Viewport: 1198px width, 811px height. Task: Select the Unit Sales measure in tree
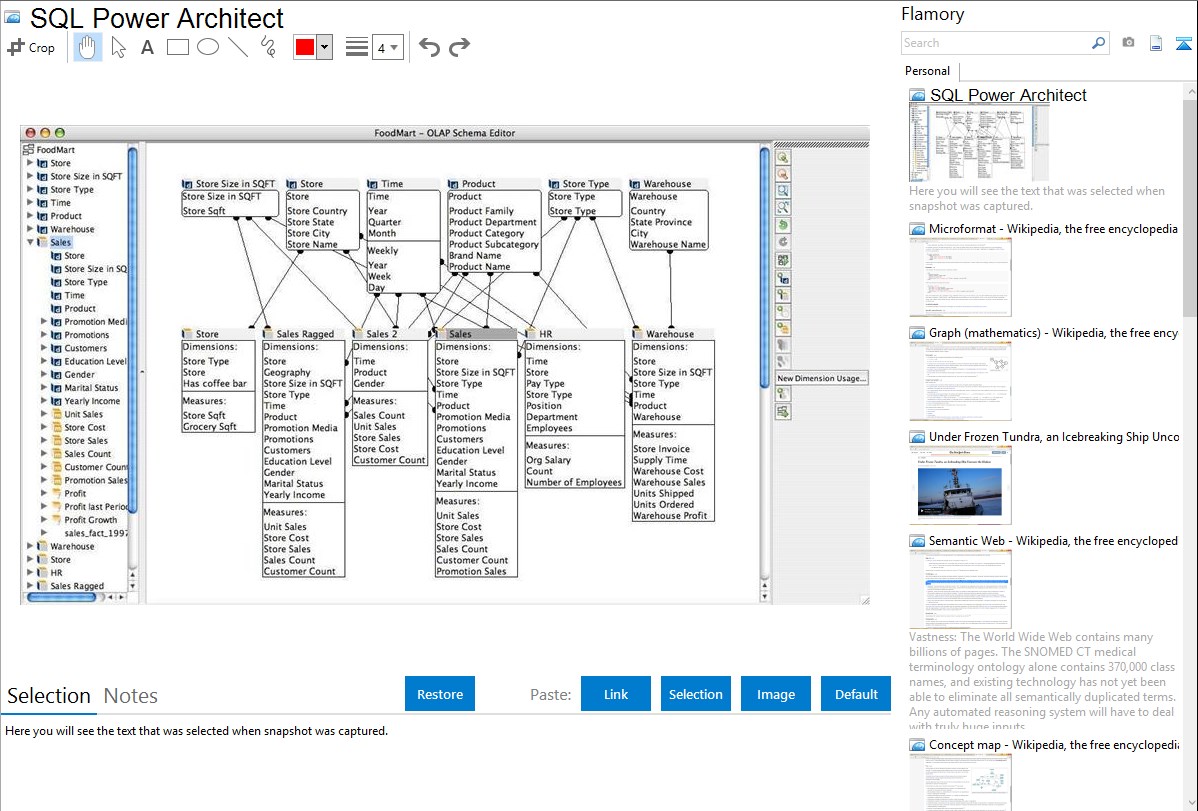83,414
